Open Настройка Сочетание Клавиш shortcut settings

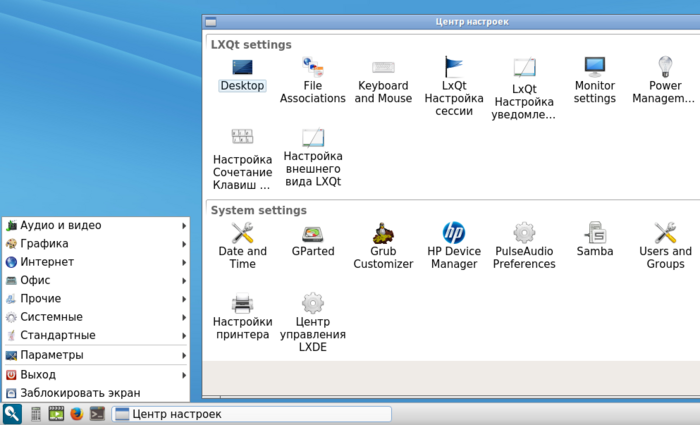(242, 159)
